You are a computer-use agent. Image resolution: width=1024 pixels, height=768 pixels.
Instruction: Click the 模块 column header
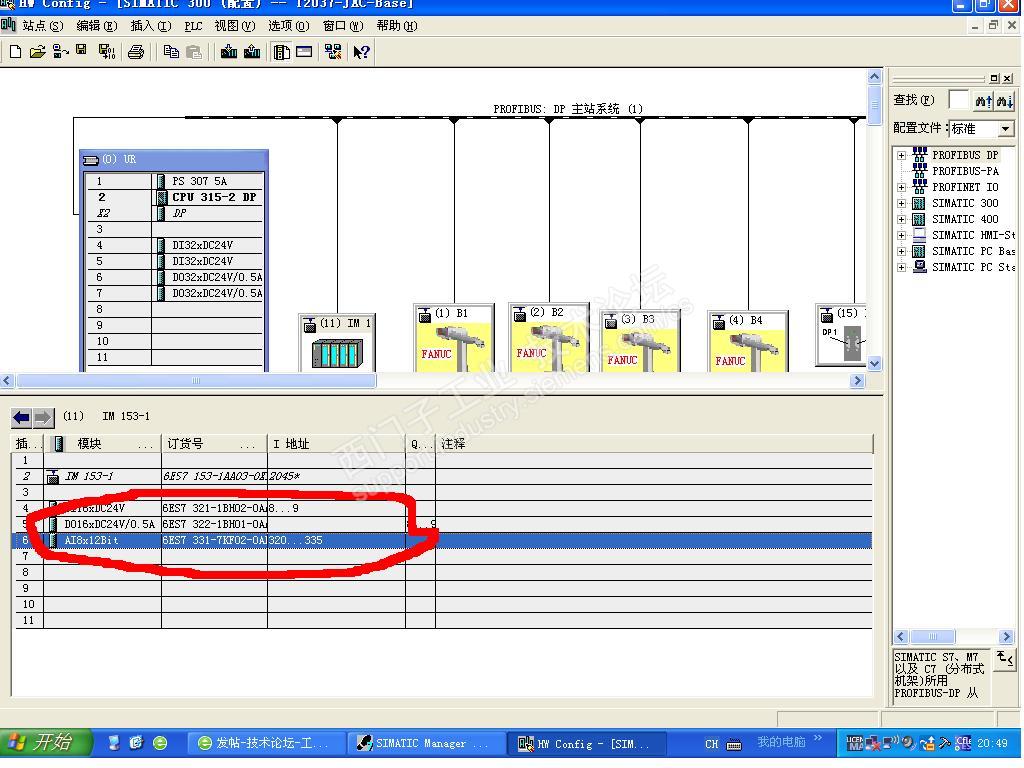[x=103, y=444]
